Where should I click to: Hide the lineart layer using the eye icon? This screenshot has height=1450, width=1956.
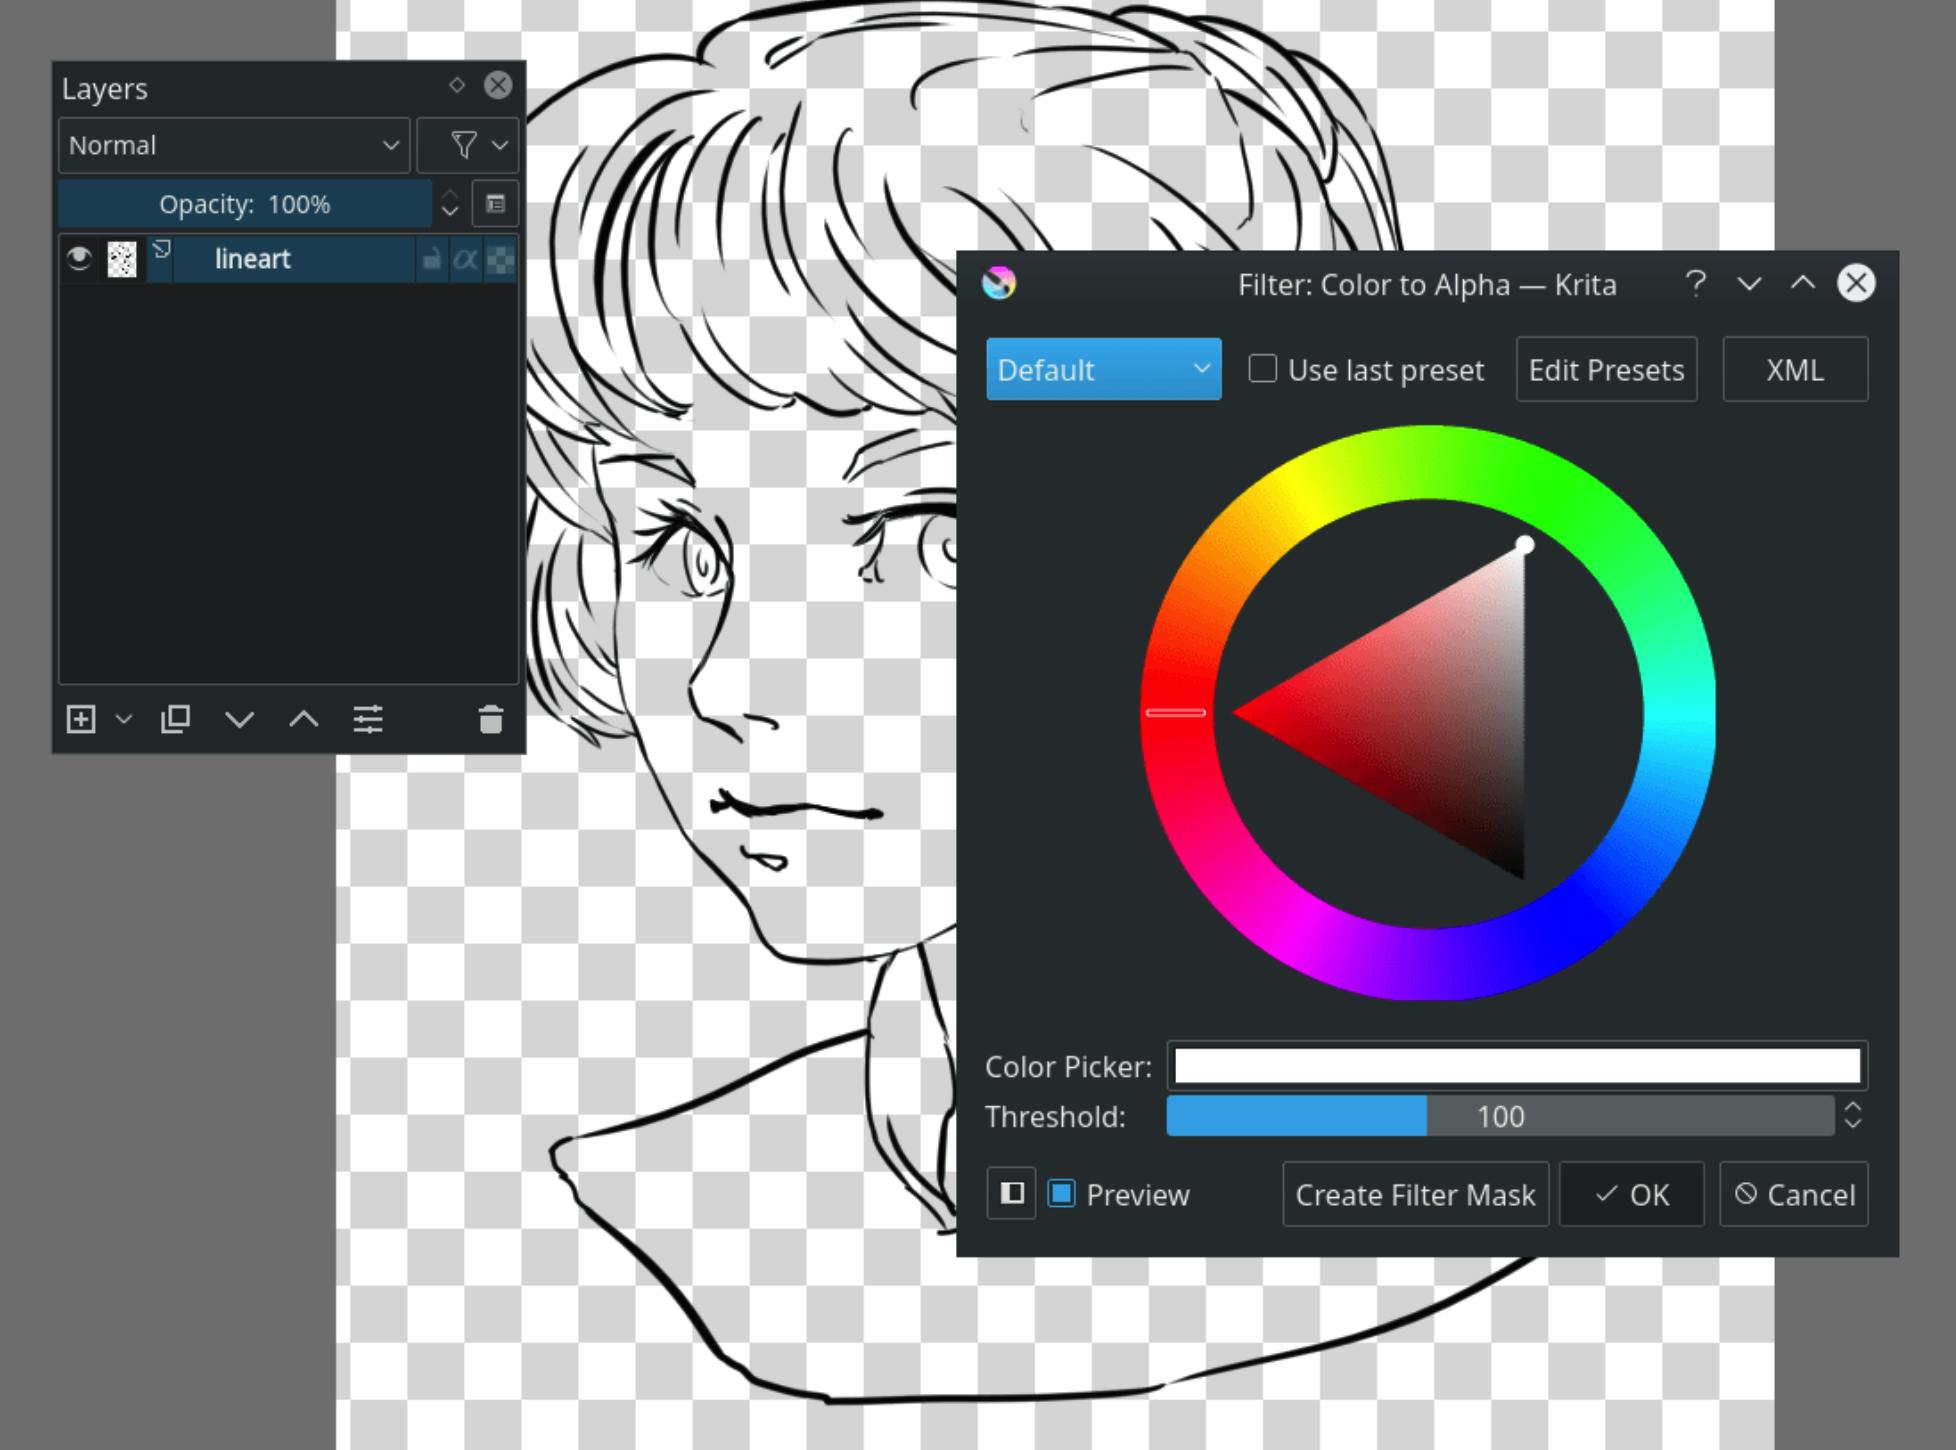click(79, 260)
